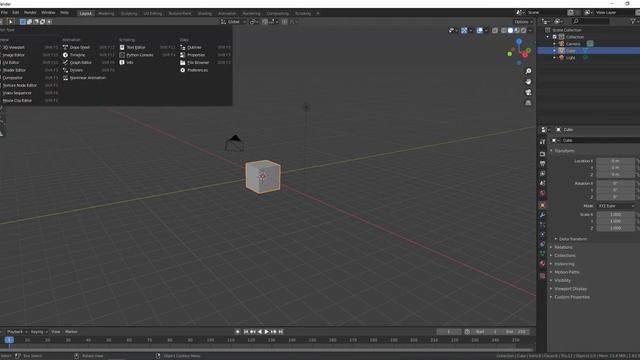
Task: Expand the Delta Transform panel
Action: (573, 239)
